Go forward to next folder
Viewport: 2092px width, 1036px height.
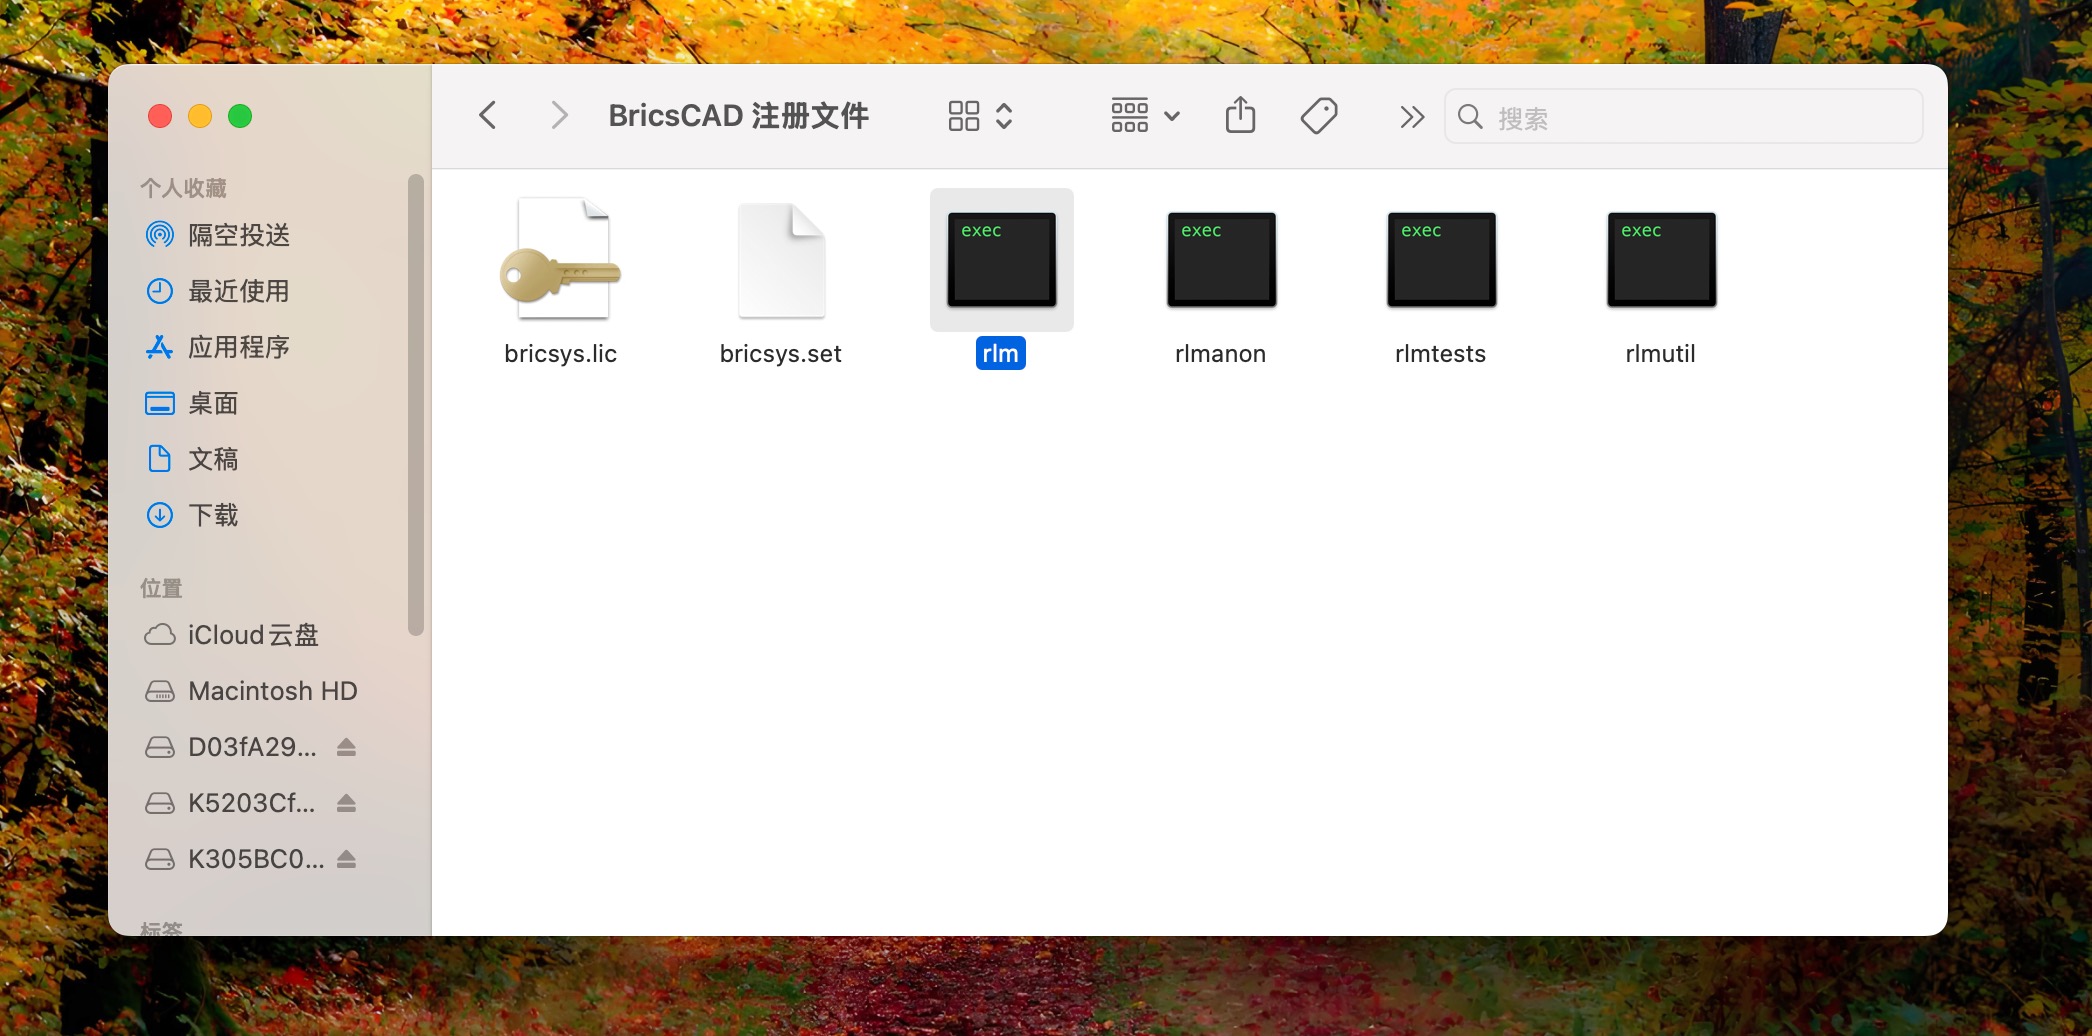pyautogui.click(x=559, y=116)
